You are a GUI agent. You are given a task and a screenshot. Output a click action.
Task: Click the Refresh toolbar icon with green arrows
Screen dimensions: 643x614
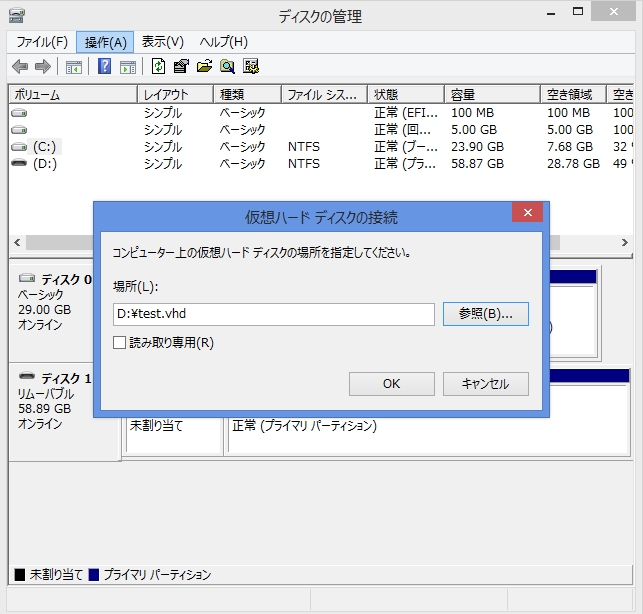pos(158,67)
